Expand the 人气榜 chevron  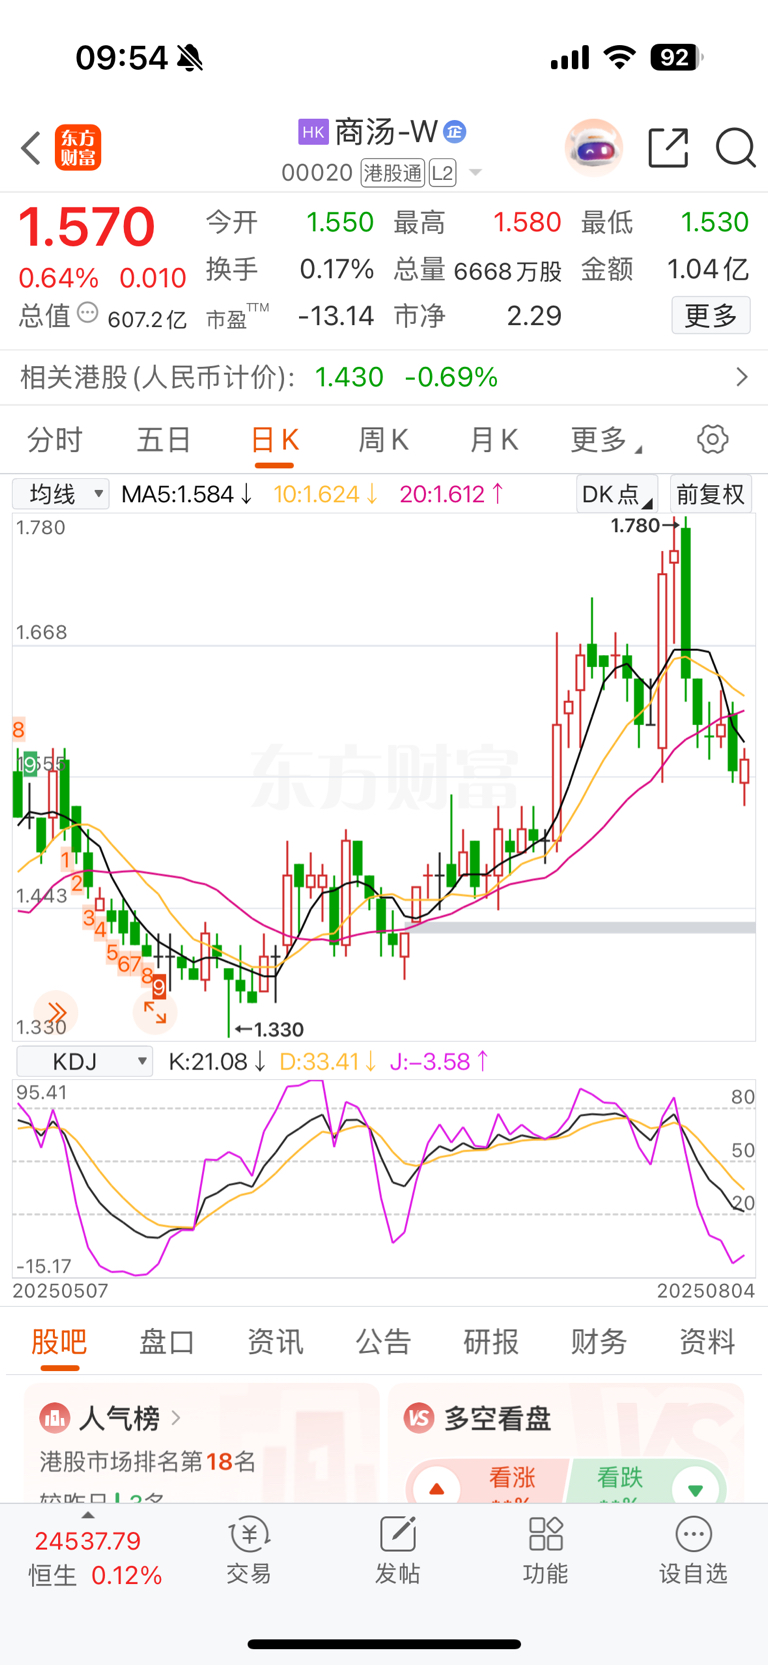coord(177,1418)
